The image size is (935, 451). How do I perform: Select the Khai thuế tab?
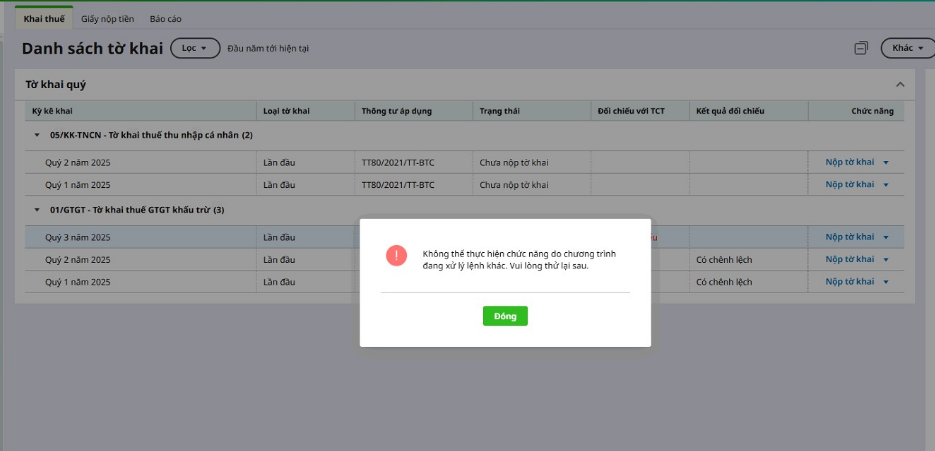43,19
